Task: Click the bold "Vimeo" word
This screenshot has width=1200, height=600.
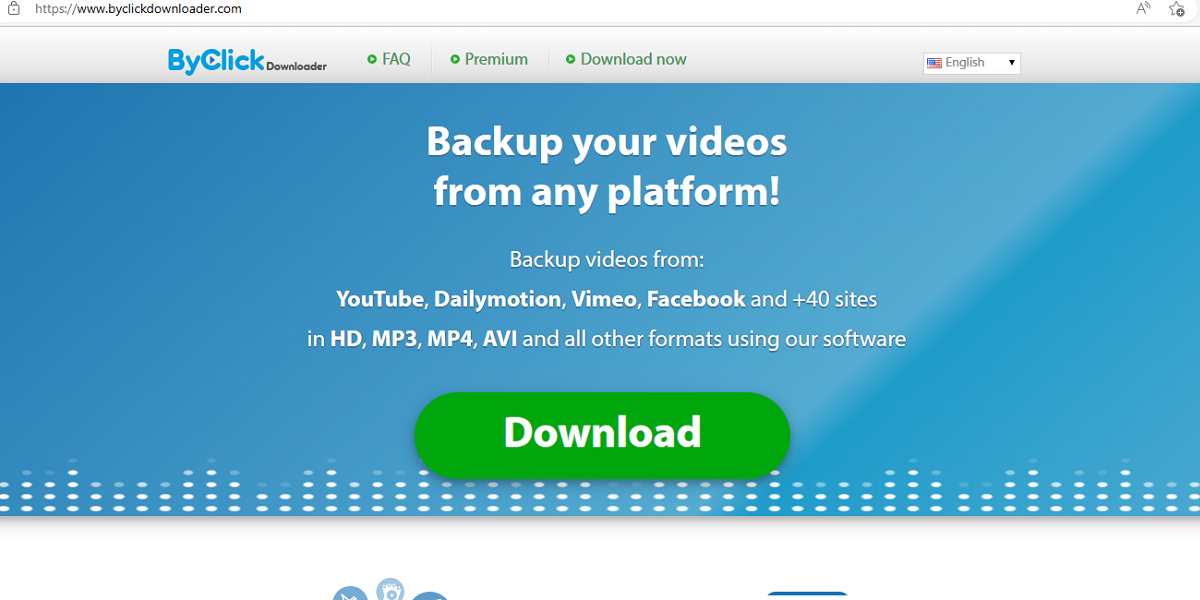Action: (603, 299)
